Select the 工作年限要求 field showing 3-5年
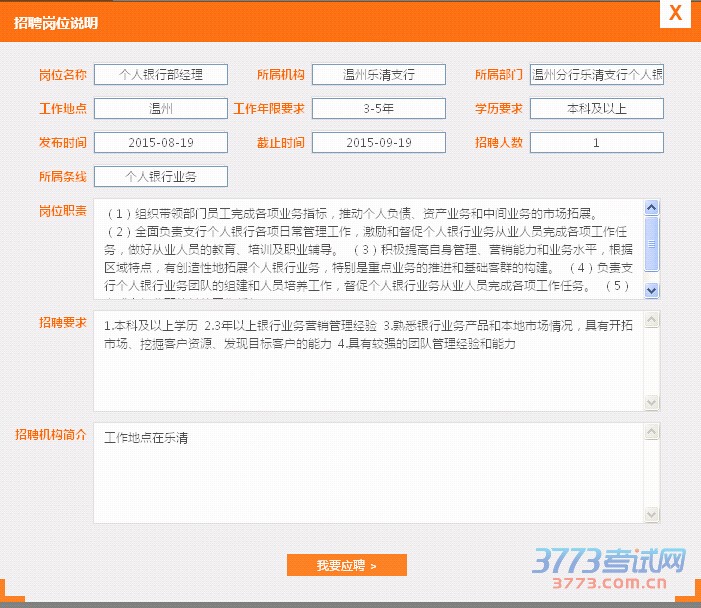The image size is (701, 608). tap(378, 109)
